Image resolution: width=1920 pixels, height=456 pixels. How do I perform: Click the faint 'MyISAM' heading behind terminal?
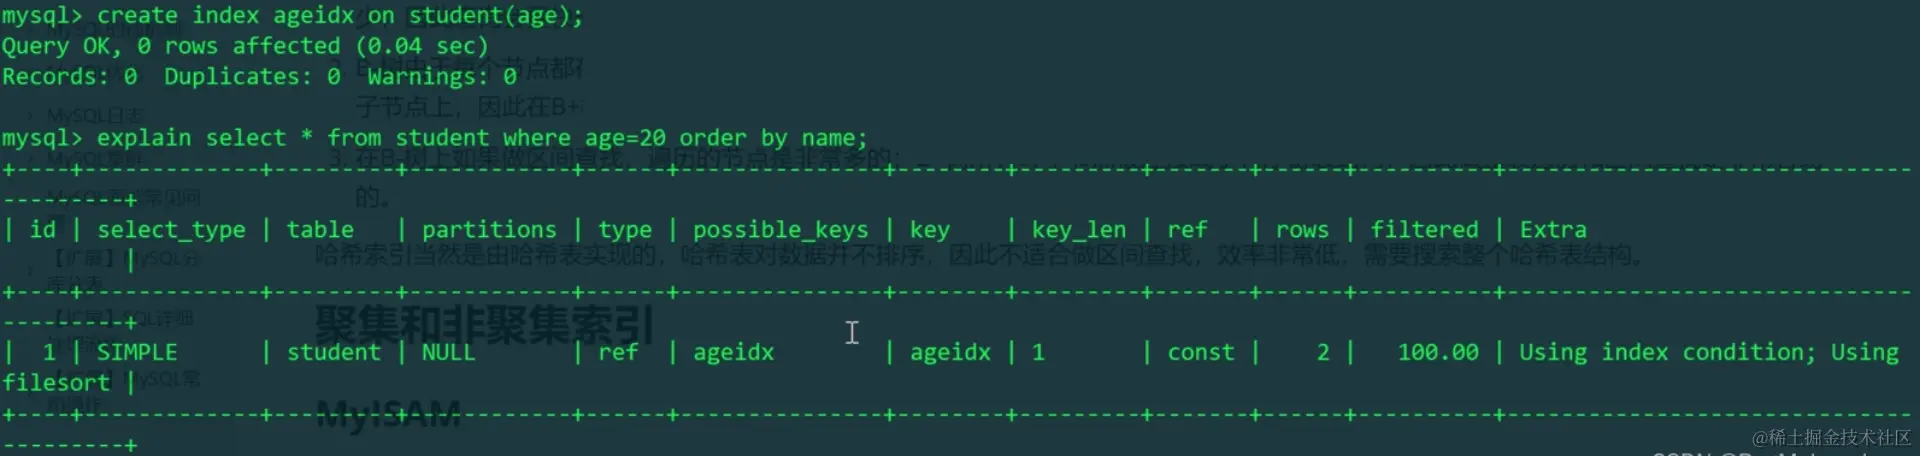point(389,414)
